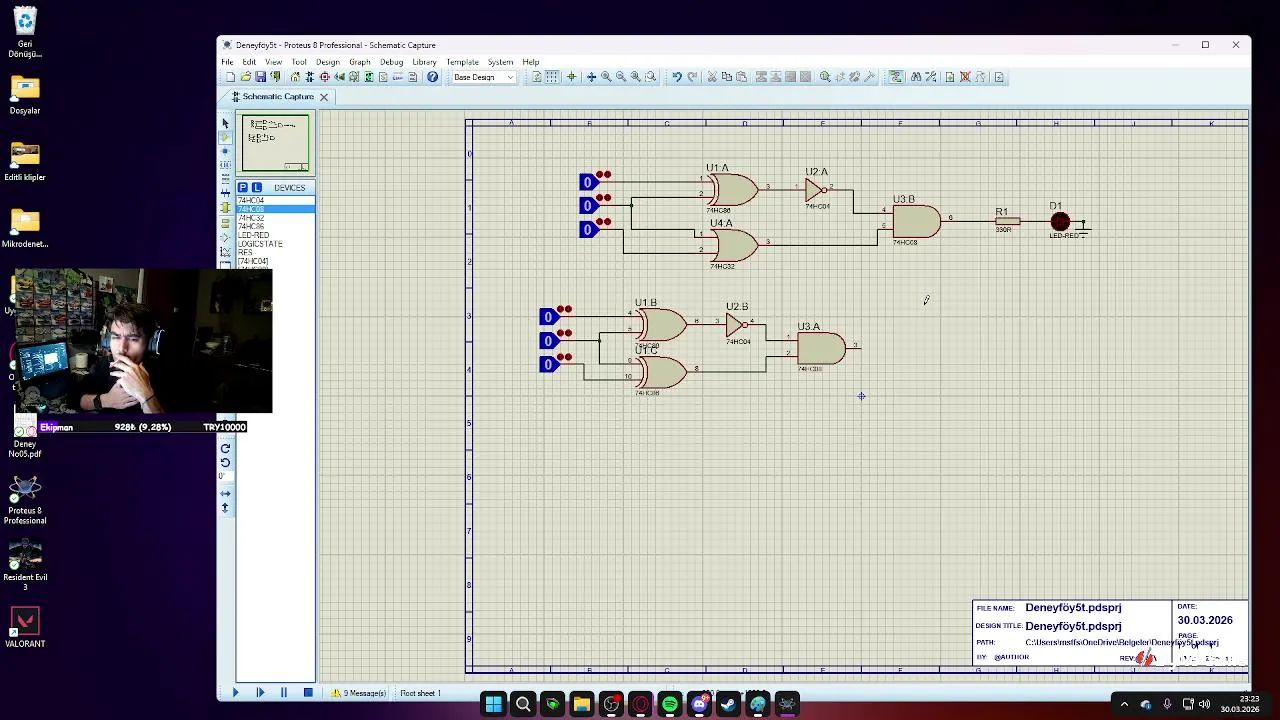Click the Redraw display icon
Image resolution: width=1280 pixels, height=720 pixels.
point(537,77)
